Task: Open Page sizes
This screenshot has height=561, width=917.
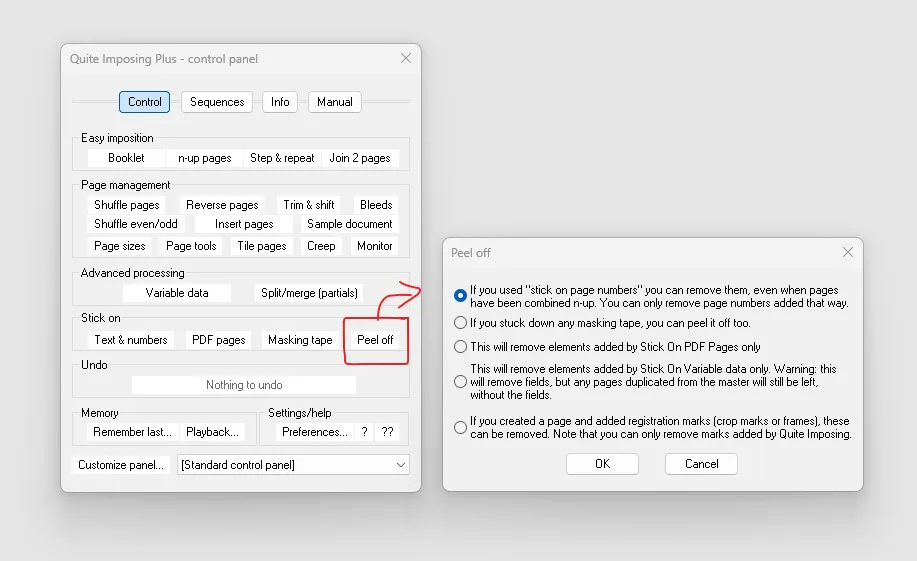Action: click(120, 246)
